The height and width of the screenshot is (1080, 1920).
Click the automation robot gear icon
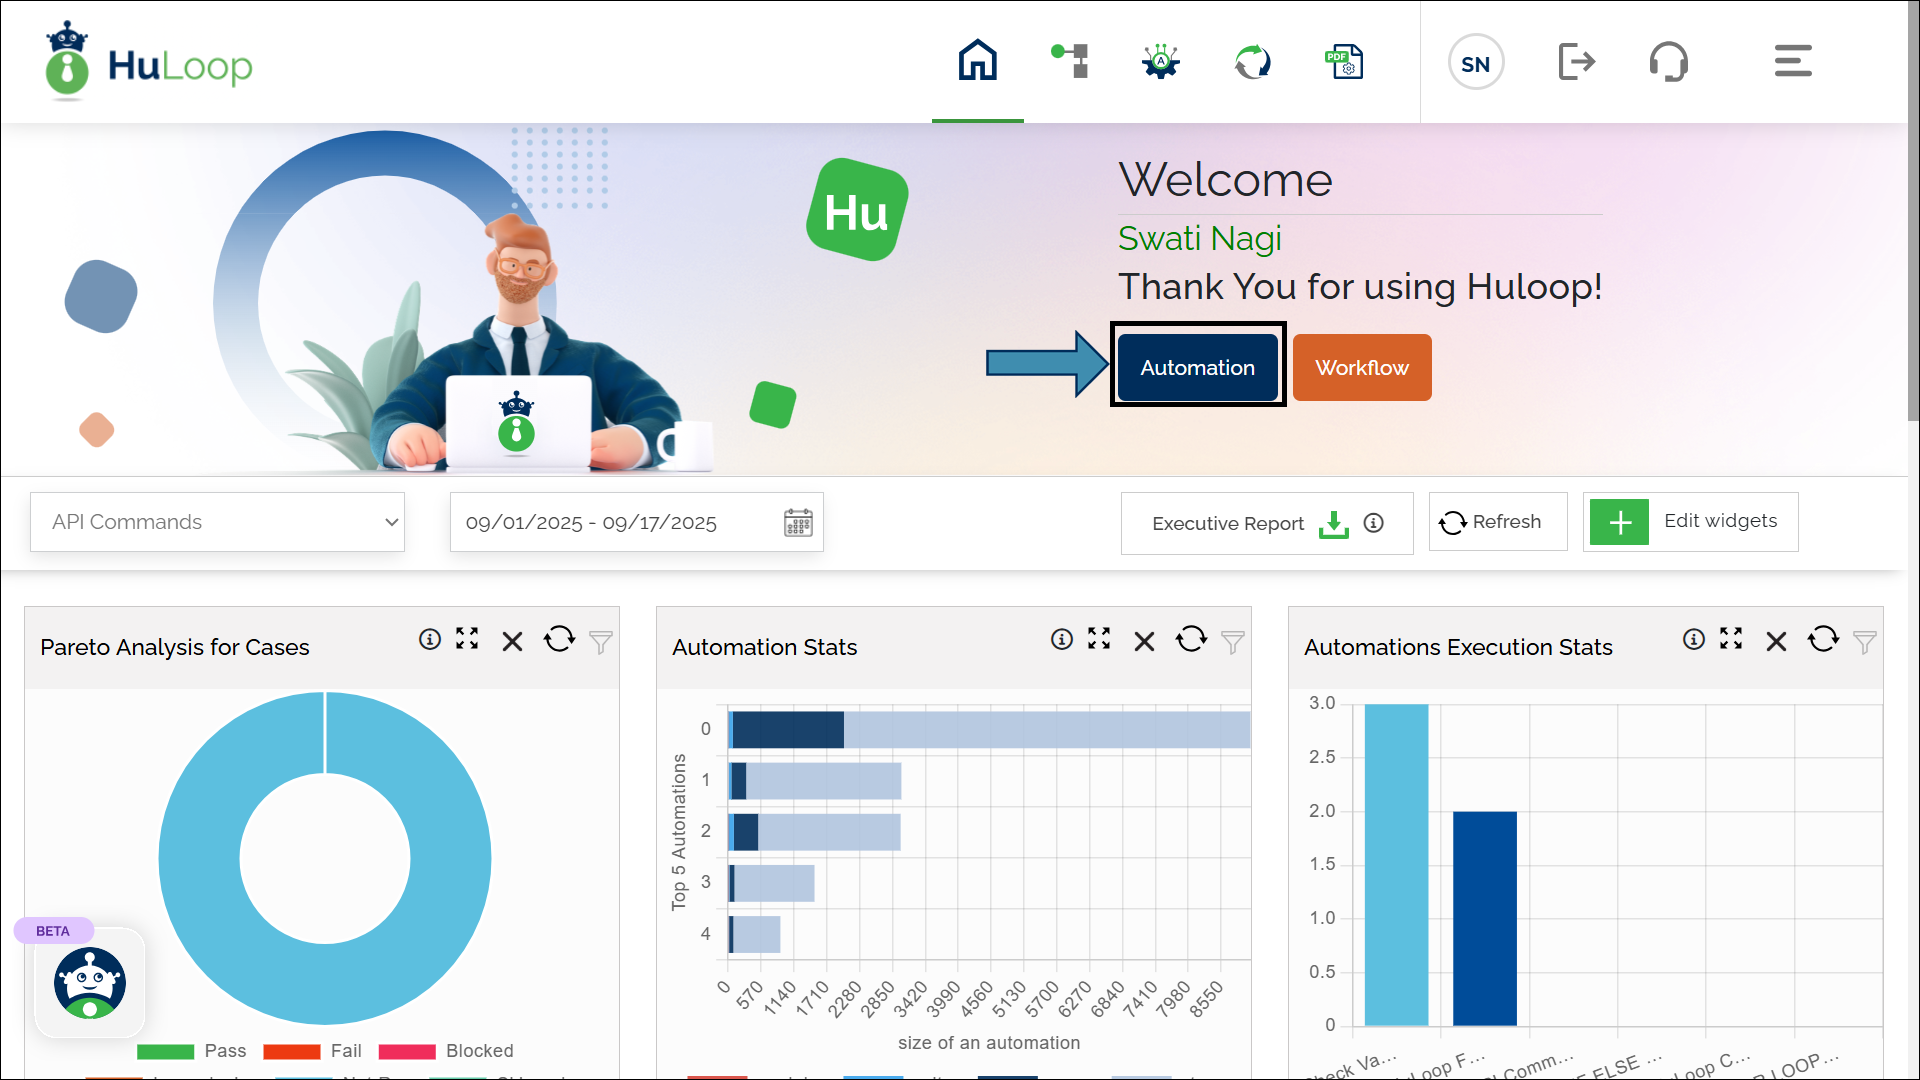coord(1161,61)
